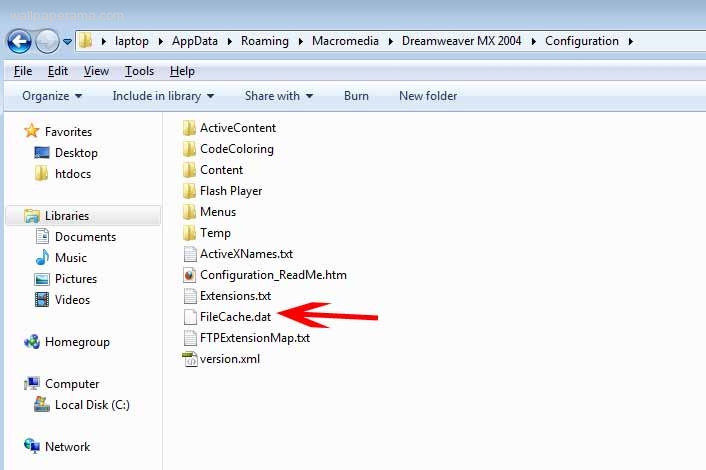
Task: Open the Edit menu
Action: coord(58,71)
